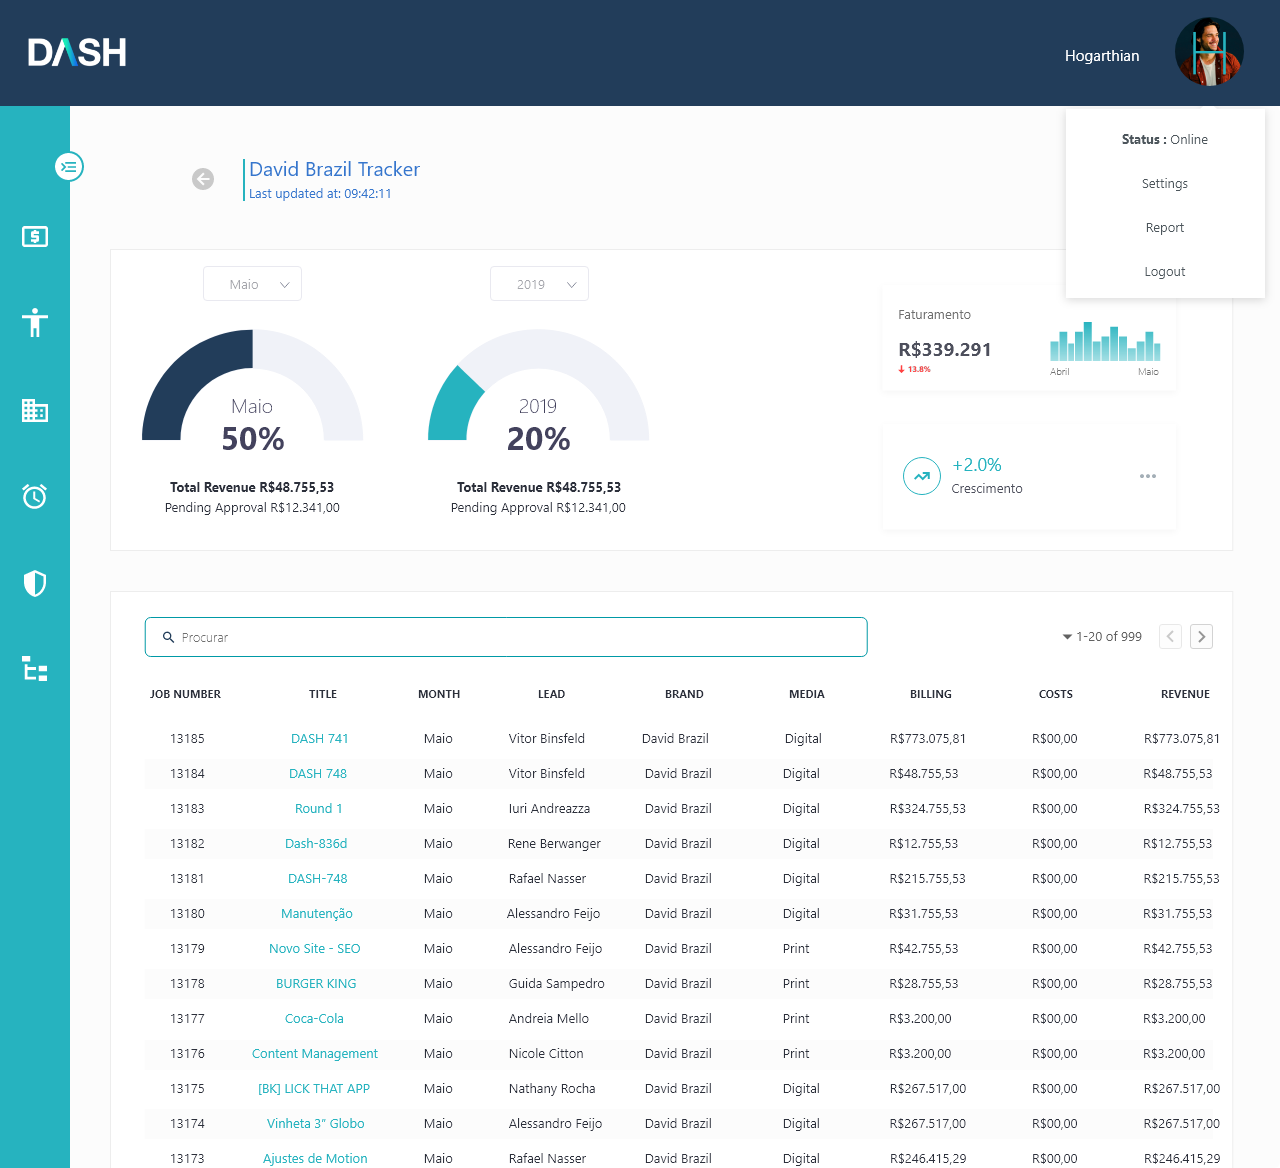Select Settings from the user menu
This screenshot has height=1168, width=1280.
coord(1165,184)
